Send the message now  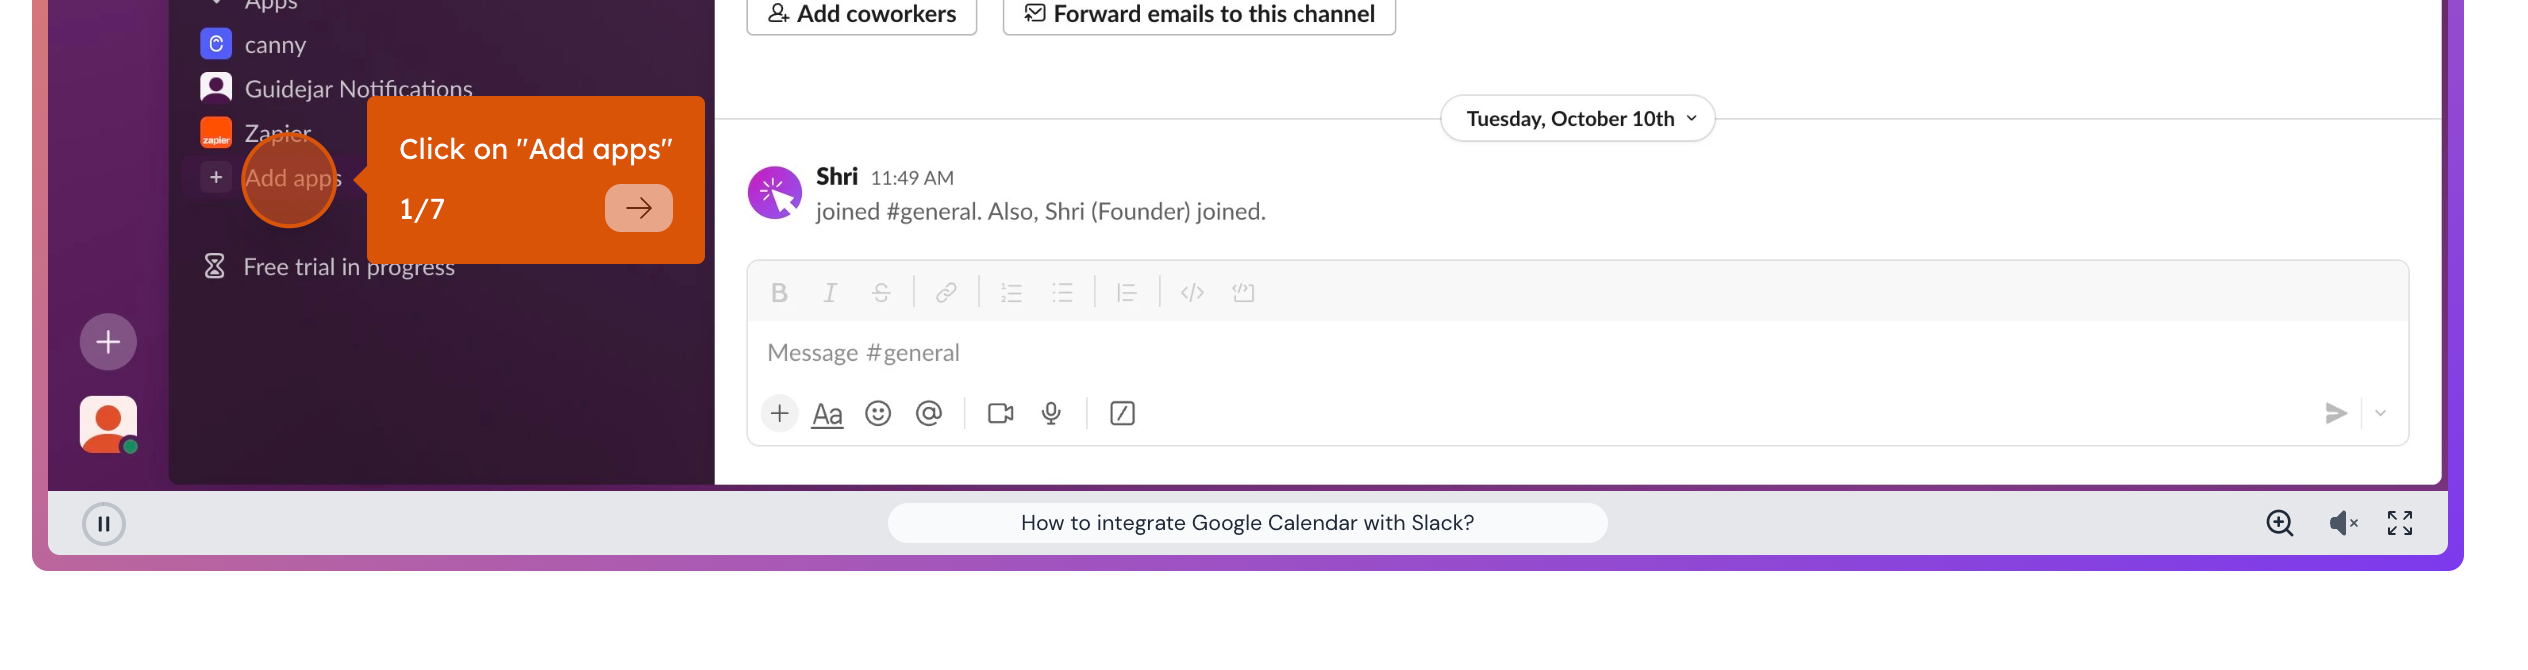click(2336, 413)
